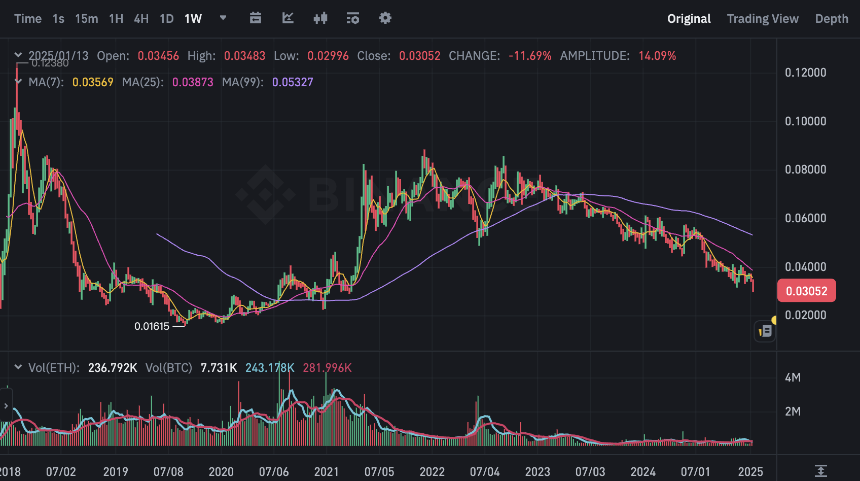
Task: Click the order book icon near price axis
Action: coord(765,331)
